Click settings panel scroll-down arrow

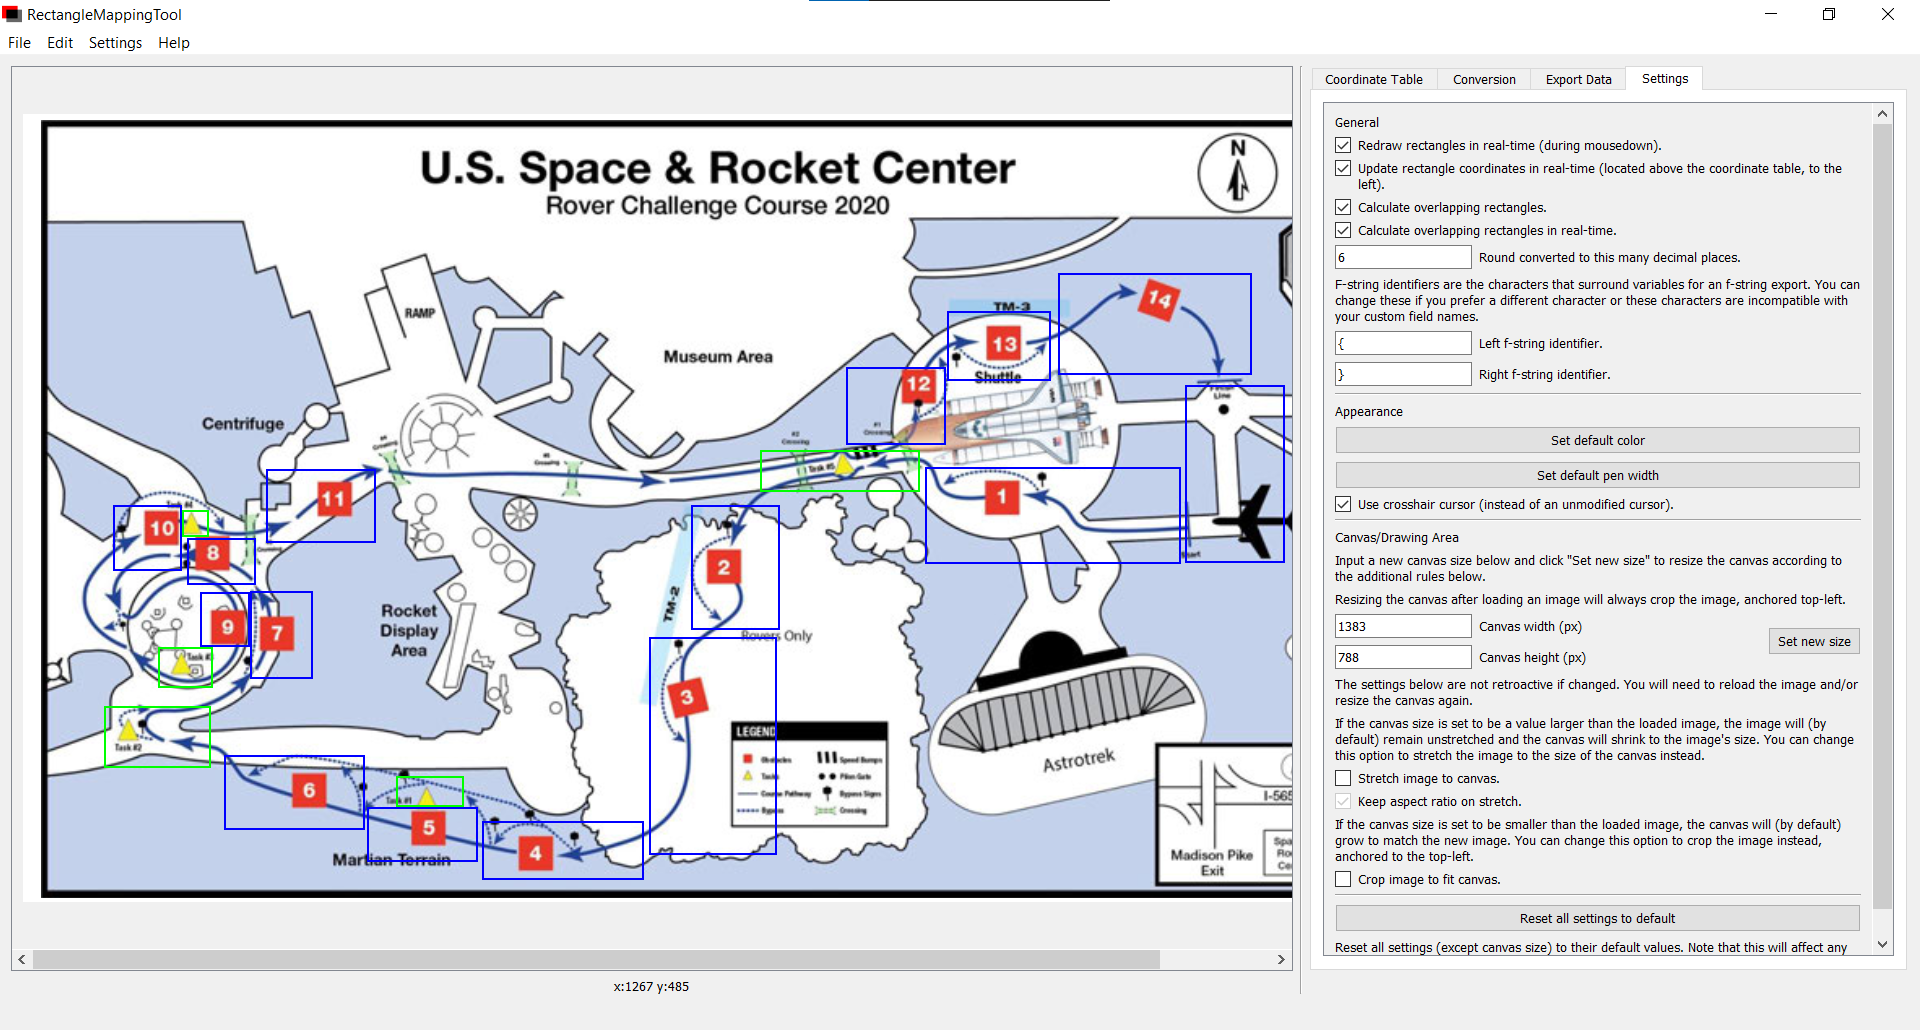click(1882, 944)
